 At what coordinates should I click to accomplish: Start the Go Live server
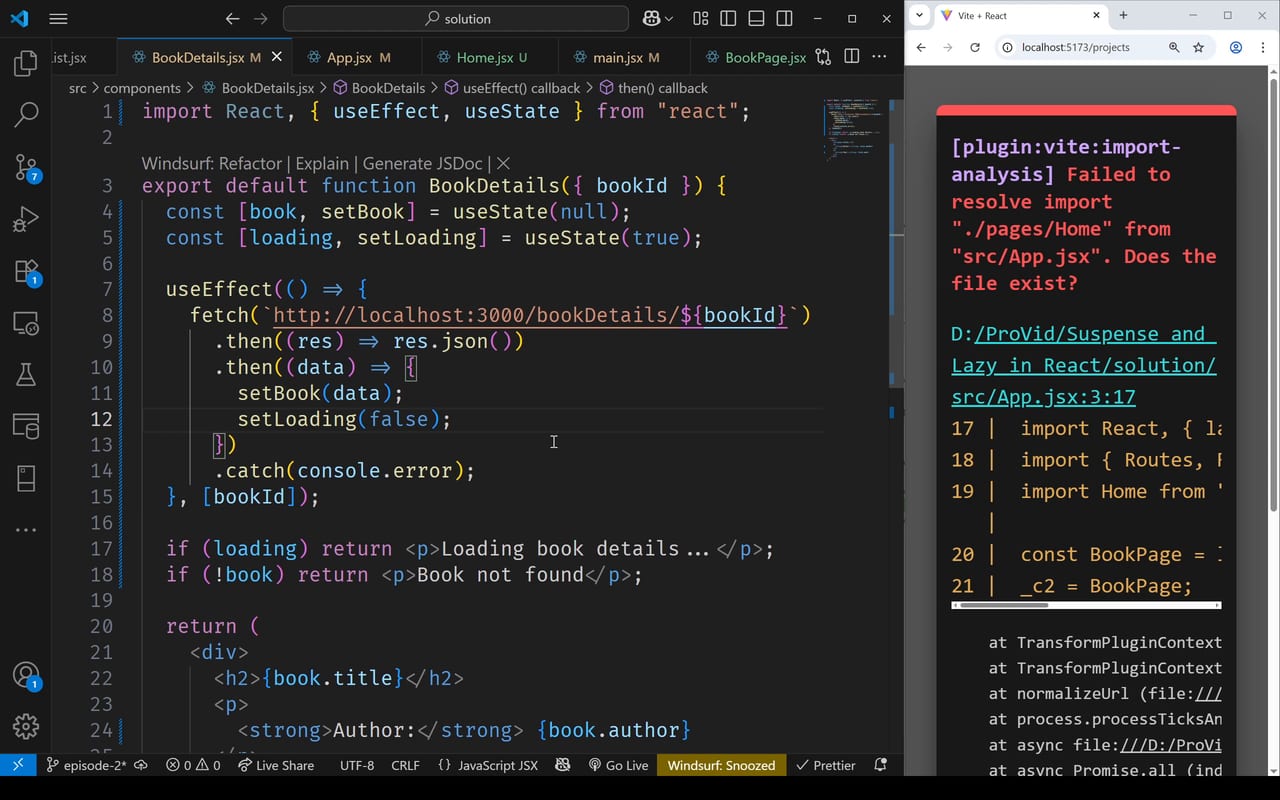click(618, 765)
